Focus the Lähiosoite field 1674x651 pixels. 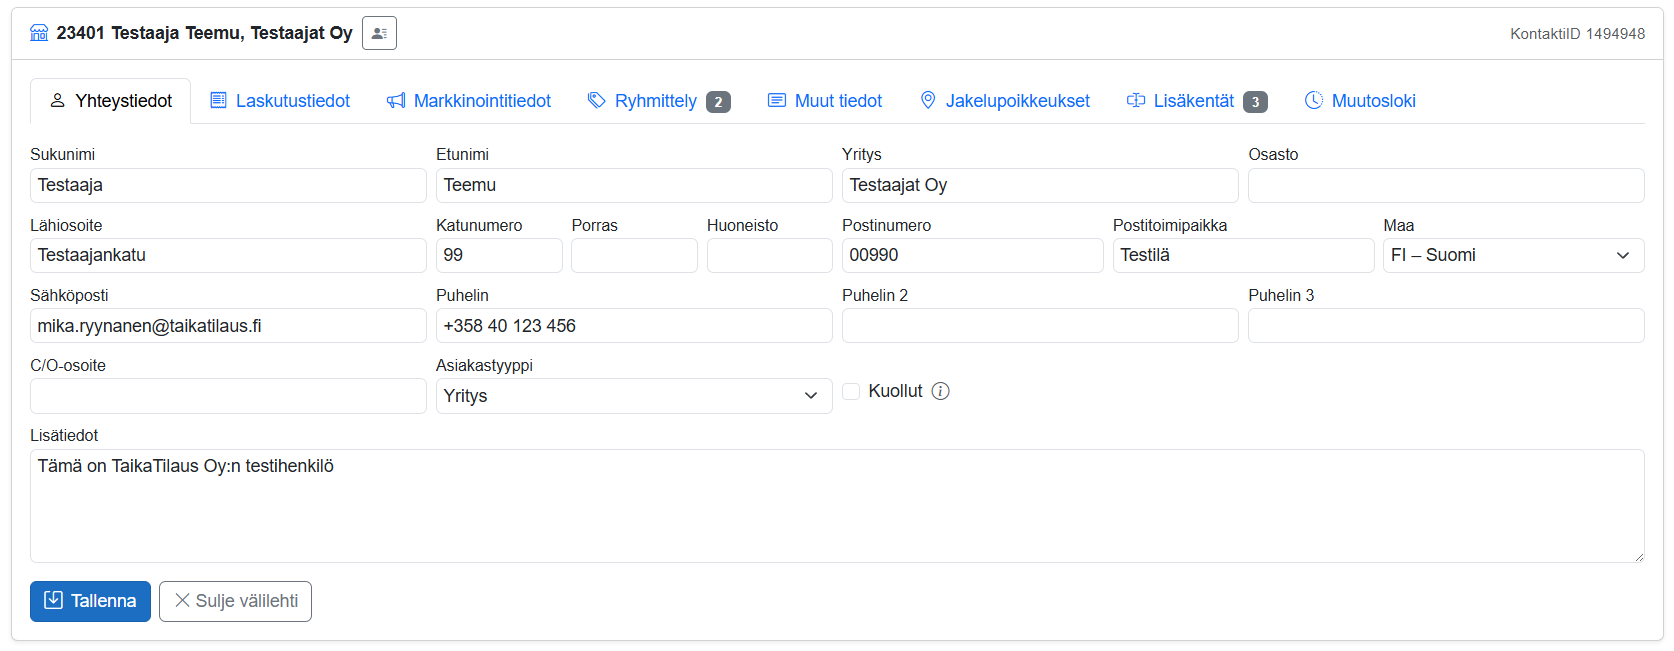pyautogui.click(x=228, y=255)
